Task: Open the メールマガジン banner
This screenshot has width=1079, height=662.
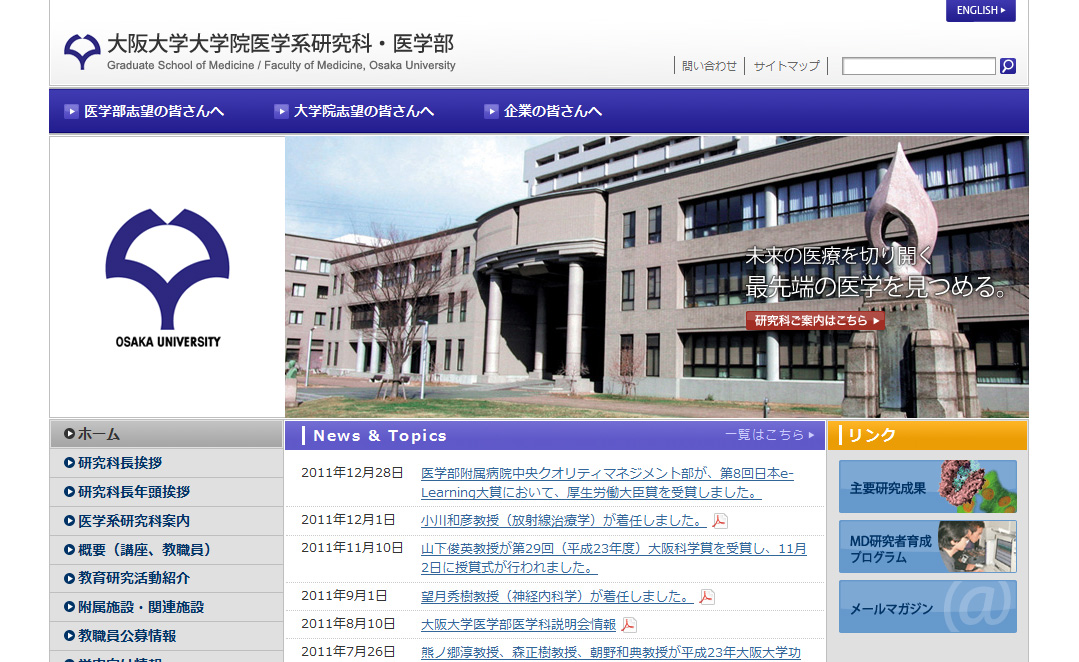Action: pyautogui.click(x=927, y=607)
